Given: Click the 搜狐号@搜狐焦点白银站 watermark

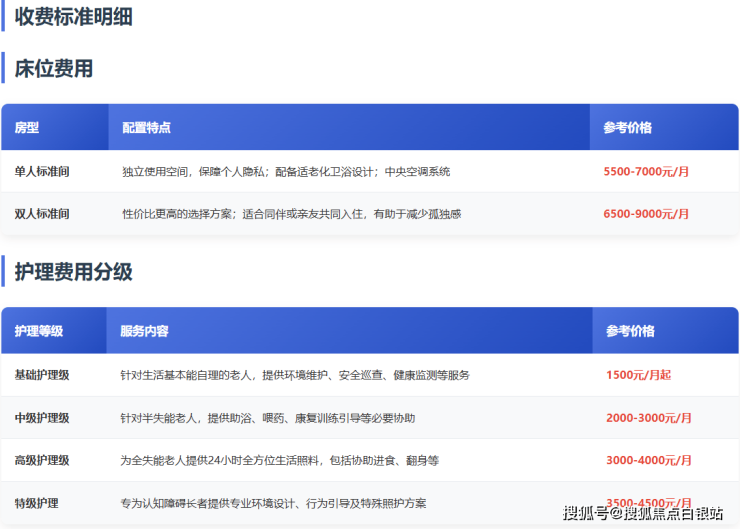Looking at the screenshot, I should coord(642,514).
